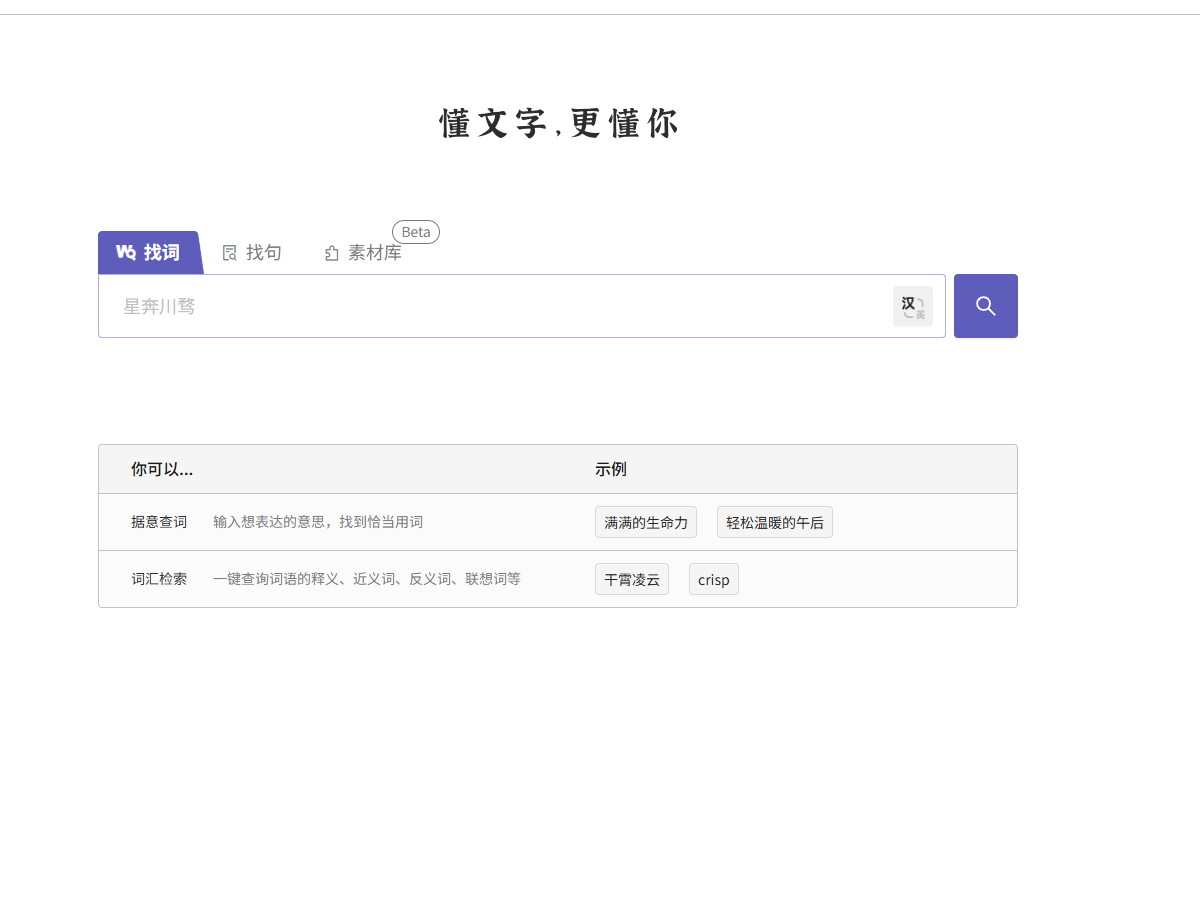This screenshot has width=1200, height=904.
Task: Choose the 轻松温暖的午后 example chip
Action: tap(774, 522)
